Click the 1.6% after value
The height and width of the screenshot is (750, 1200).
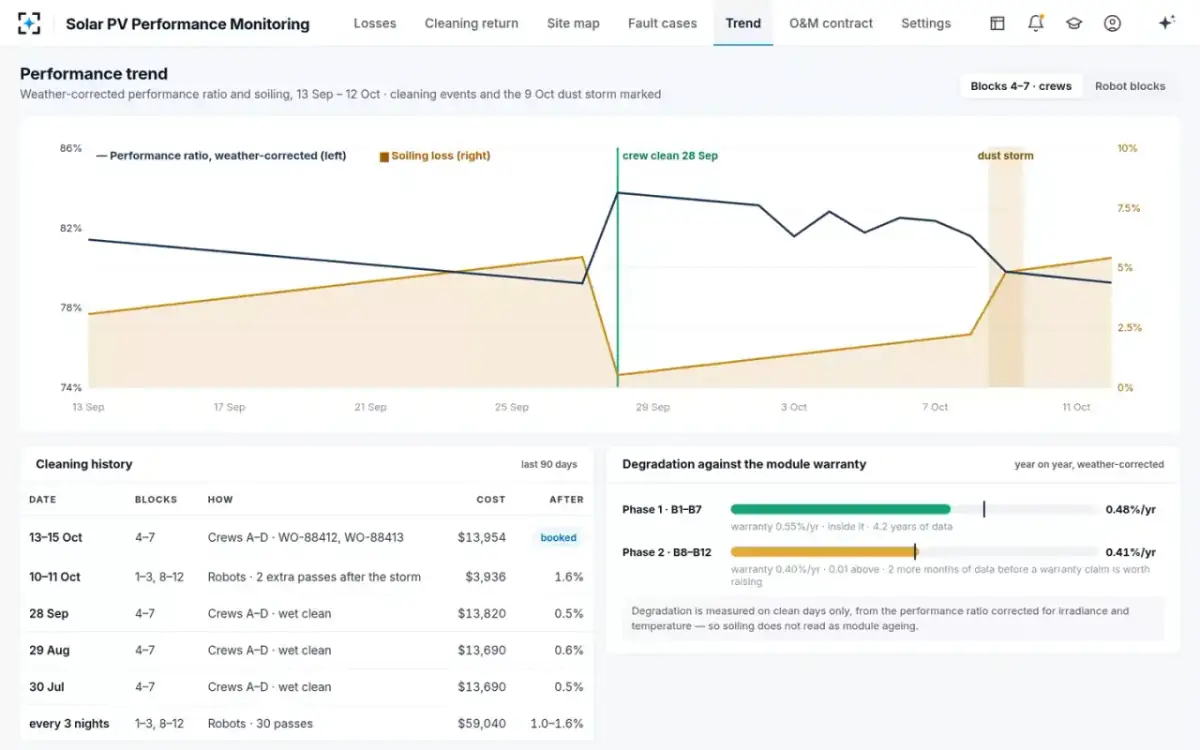point(569,577)
